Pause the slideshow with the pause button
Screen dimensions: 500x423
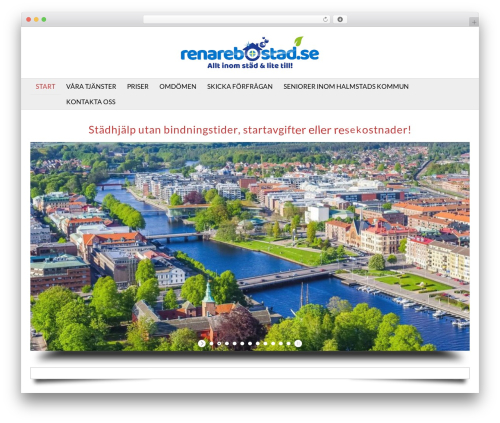click(298, 343)
